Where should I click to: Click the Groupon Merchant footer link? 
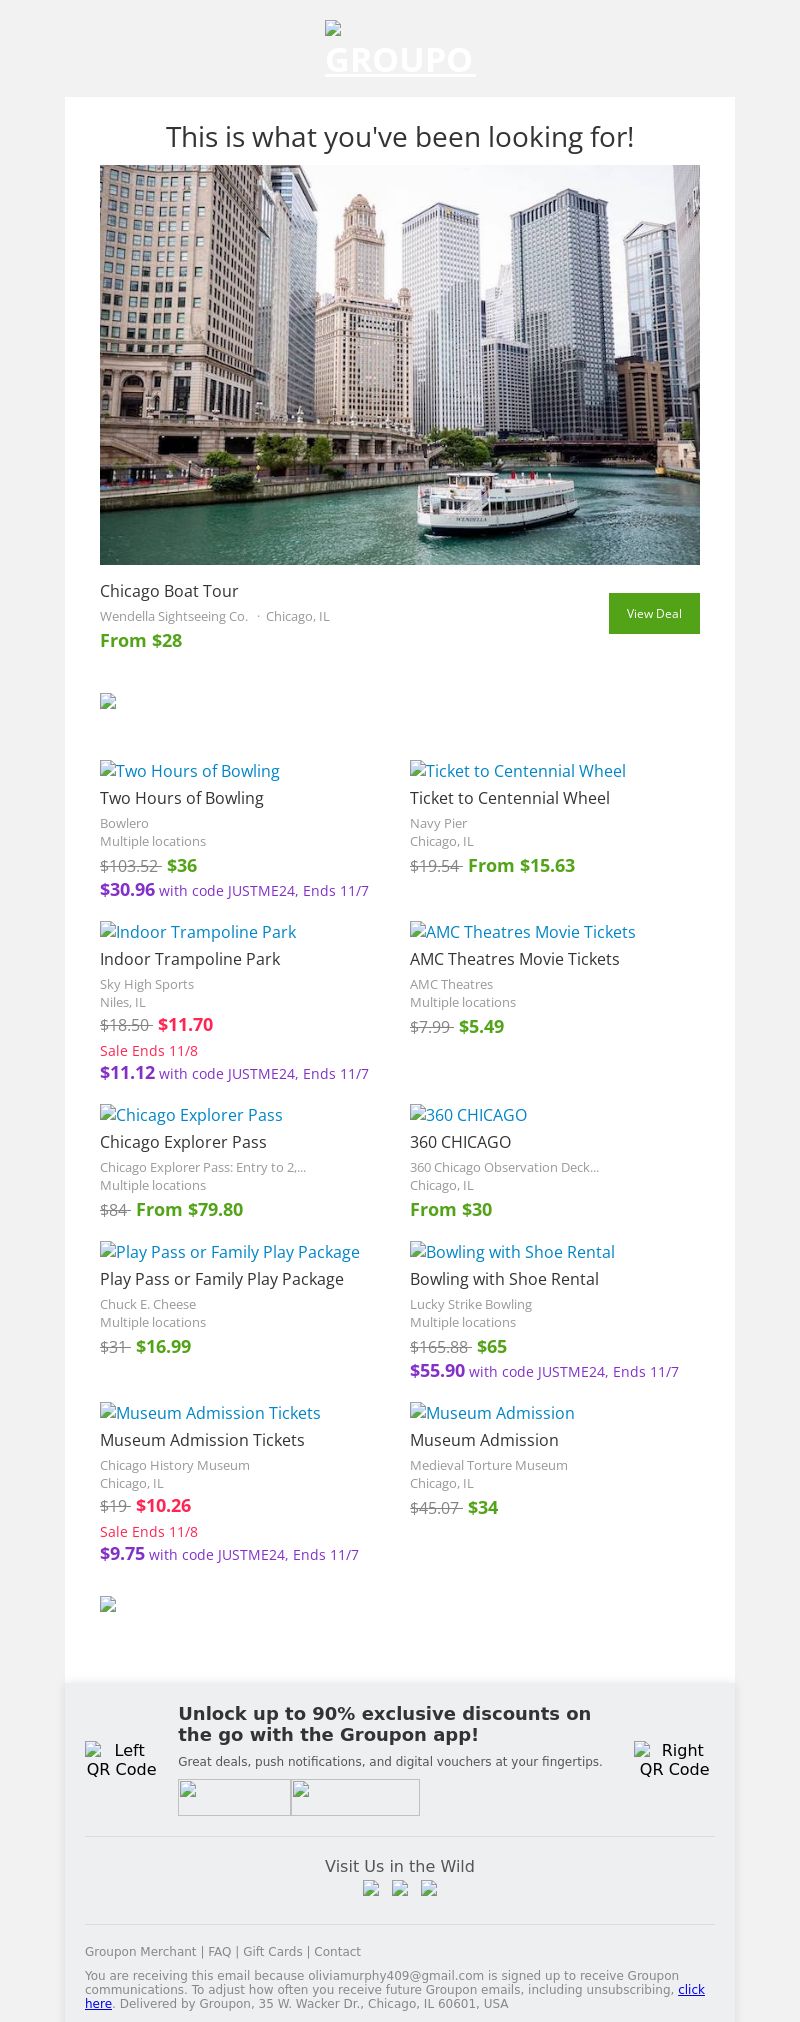140,1951
